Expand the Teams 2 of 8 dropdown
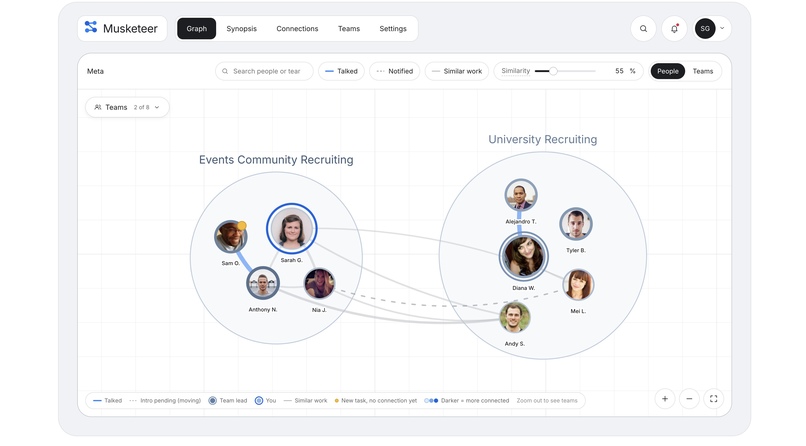 coord(127,107)
